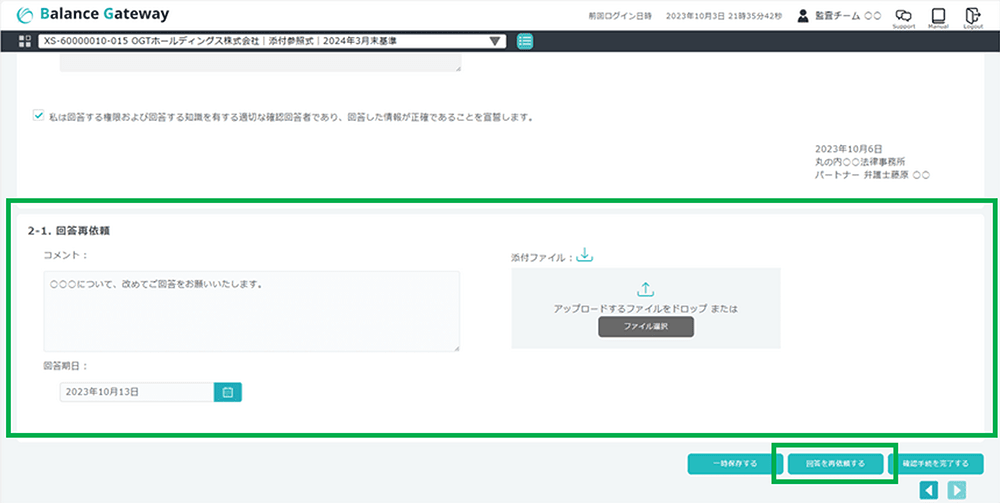1000x503 pixels.
Task: Expand the XS-60000010-015 confirmation dropdown
Action: pyautogui.click(x=495, y=41)
